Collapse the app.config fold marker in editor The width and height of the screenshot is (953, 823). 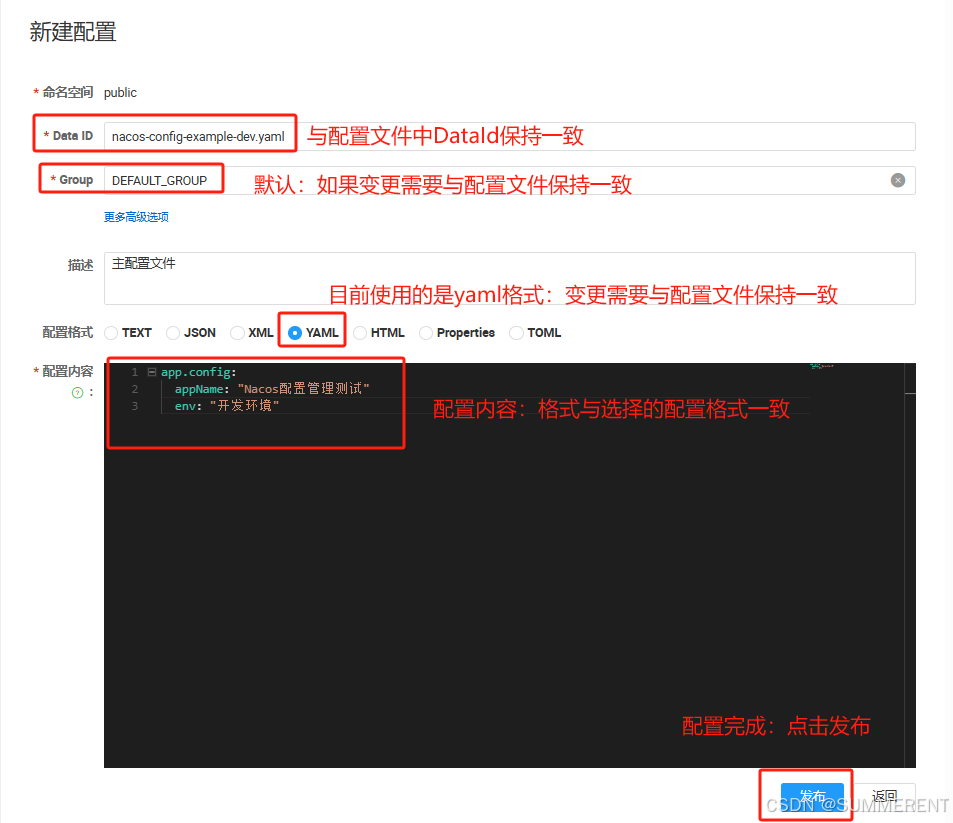click(152, 372)
